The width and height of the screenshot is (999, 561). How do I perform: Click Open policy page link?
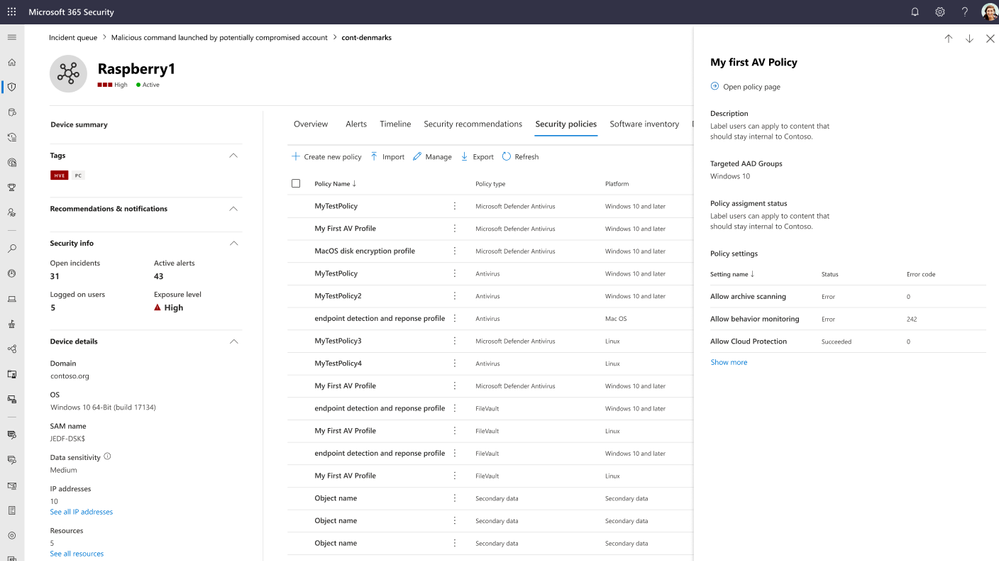tap(751, 87)
